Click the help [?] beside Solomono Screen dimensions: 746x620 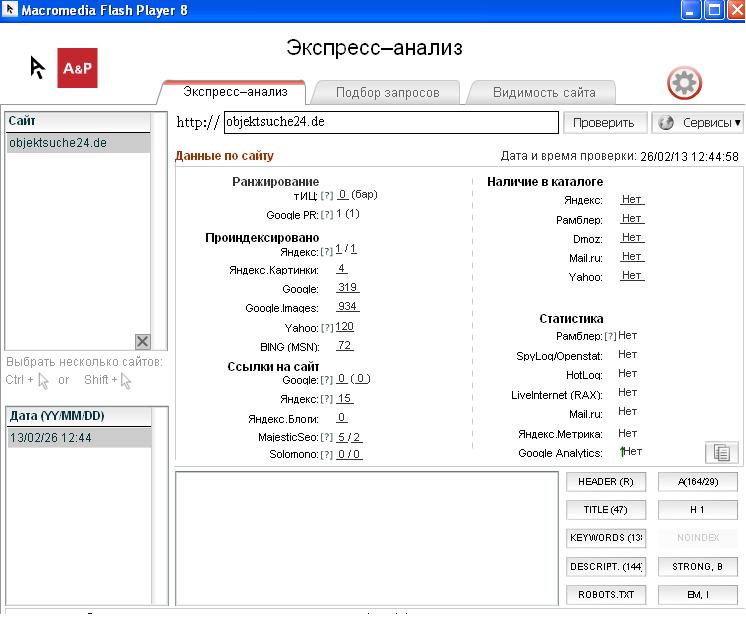pos(327,454)
